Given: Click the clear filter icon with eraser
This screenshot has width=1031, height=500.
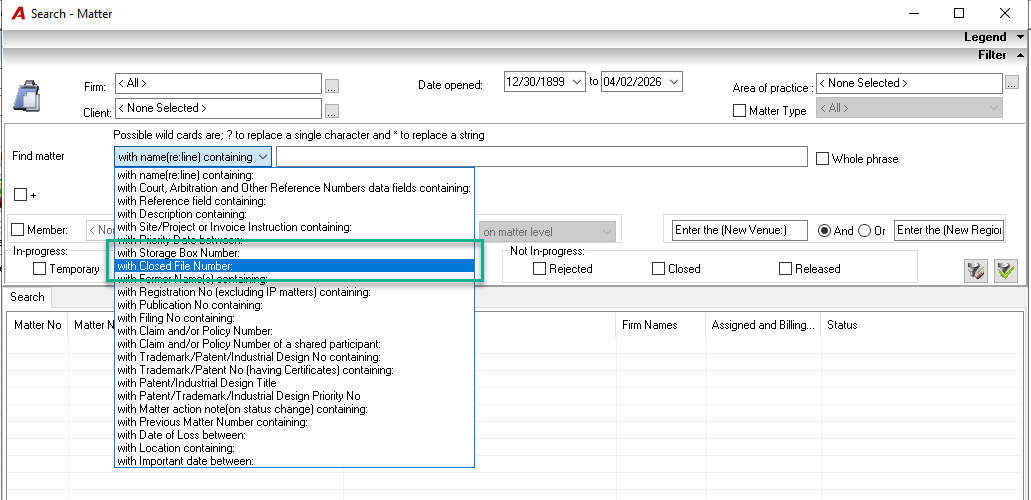Looking at the screenshot, I should [976, 271].
